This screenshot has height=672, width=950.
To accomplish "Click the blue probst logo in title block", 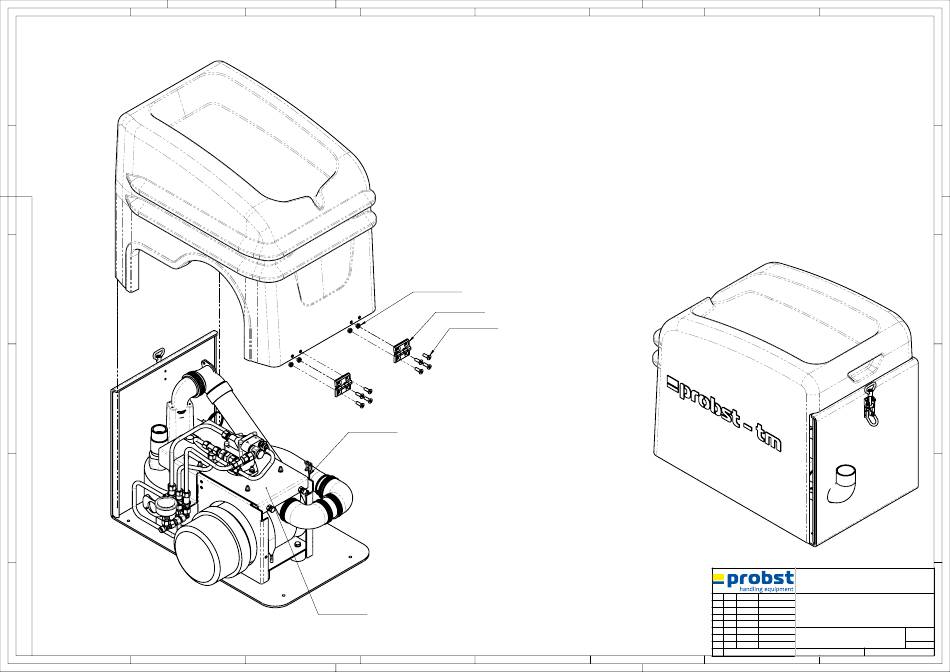I will pyautogui.click(x=753, y=579).
